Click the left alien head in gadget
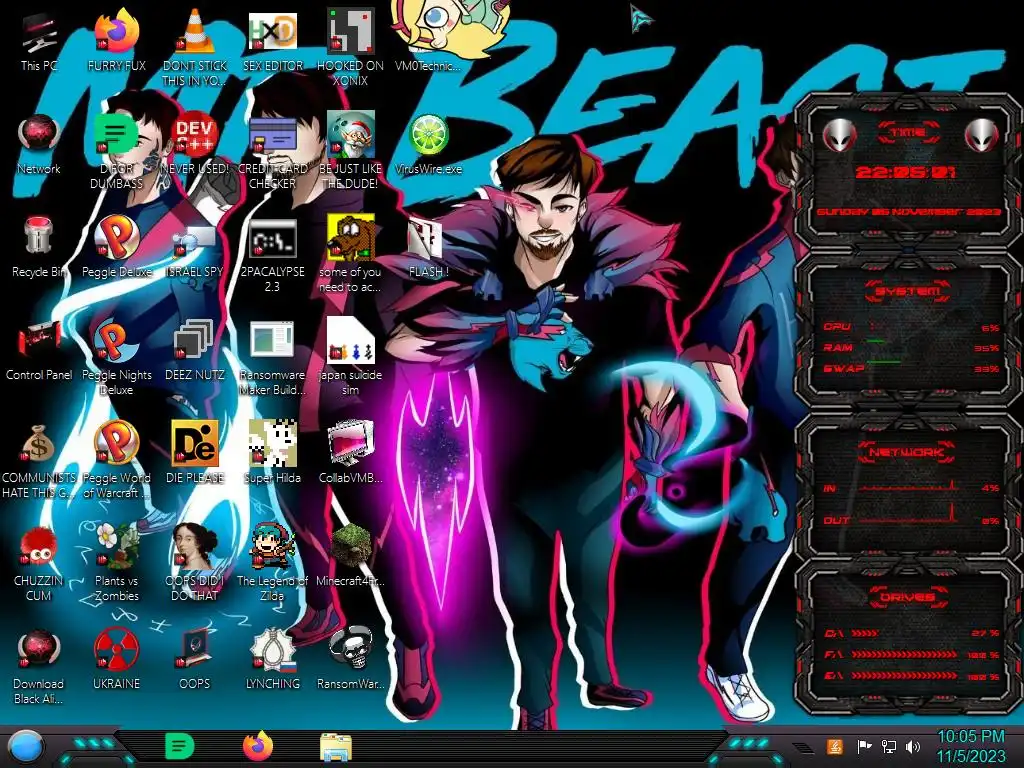 pyautogui.click(x=840, y=135)
